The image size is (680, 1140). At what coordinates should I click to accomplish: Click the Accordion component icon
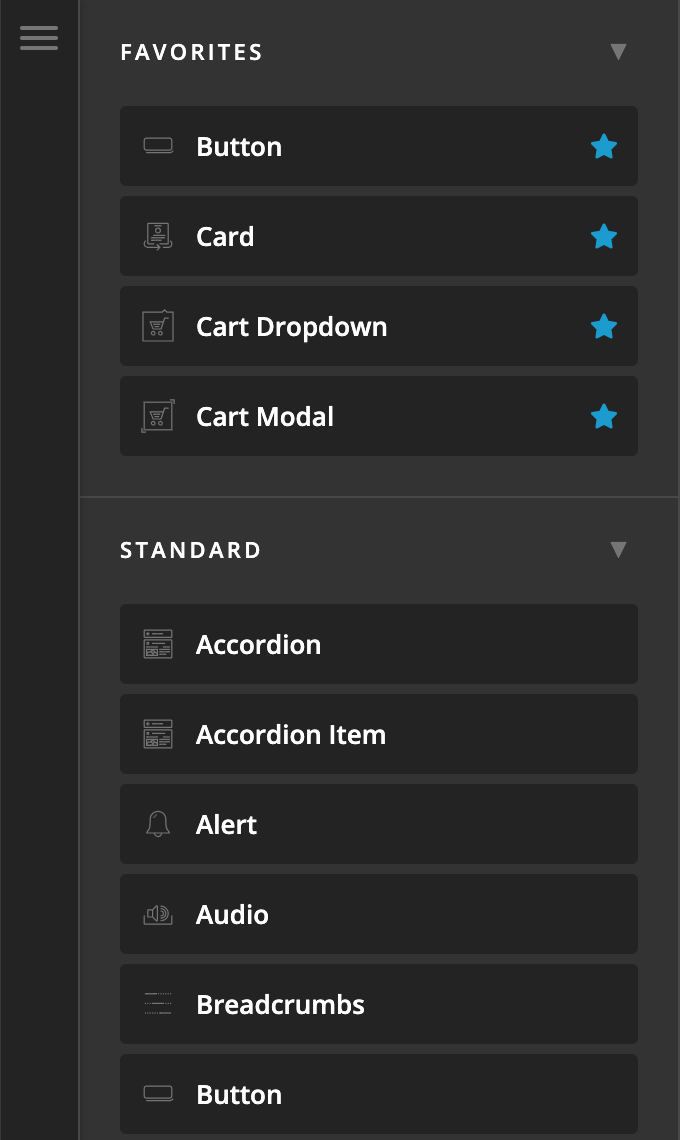pyautogui.click(x=157, y=644)
